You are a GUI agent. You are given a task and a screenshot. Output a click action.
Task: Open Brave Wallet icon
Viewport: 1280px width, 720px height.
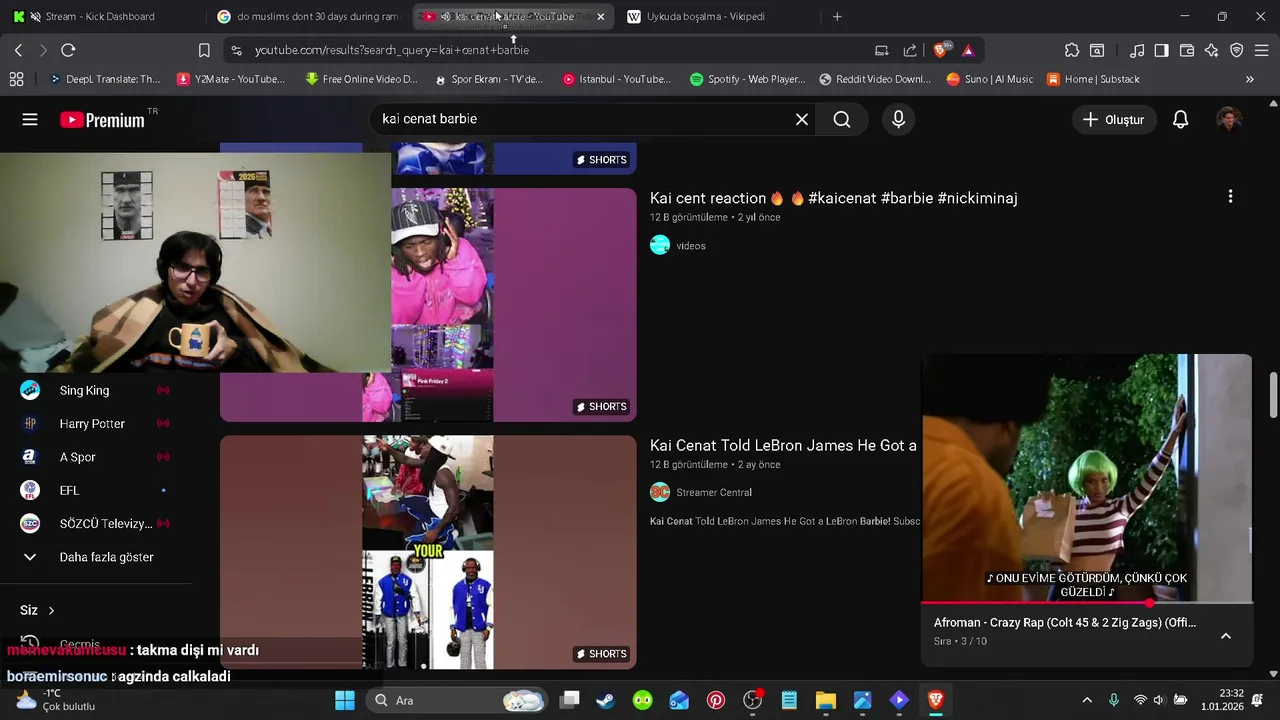(x=1187, y=50)
